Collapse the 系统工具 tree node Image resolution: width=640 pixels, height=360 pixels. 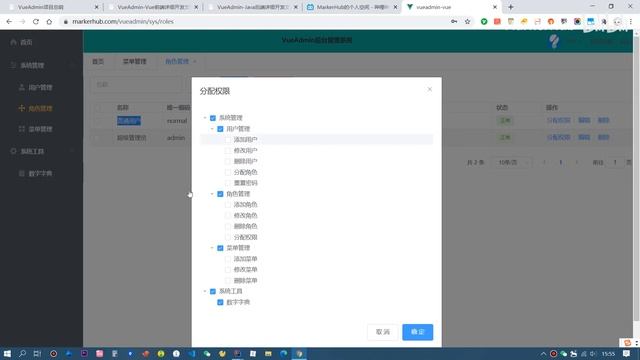click(205, 291)
